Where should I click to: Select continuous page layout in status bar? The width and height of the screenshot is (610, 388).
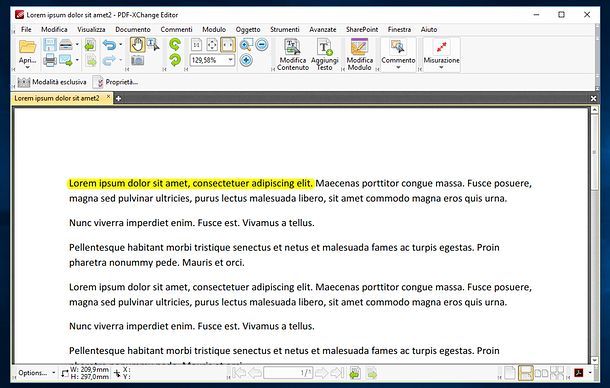526,373
